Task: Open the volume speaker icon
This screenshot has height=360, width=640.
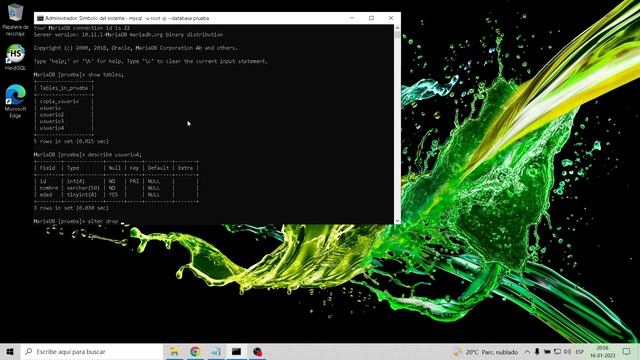Action: [x=567, y=352]
